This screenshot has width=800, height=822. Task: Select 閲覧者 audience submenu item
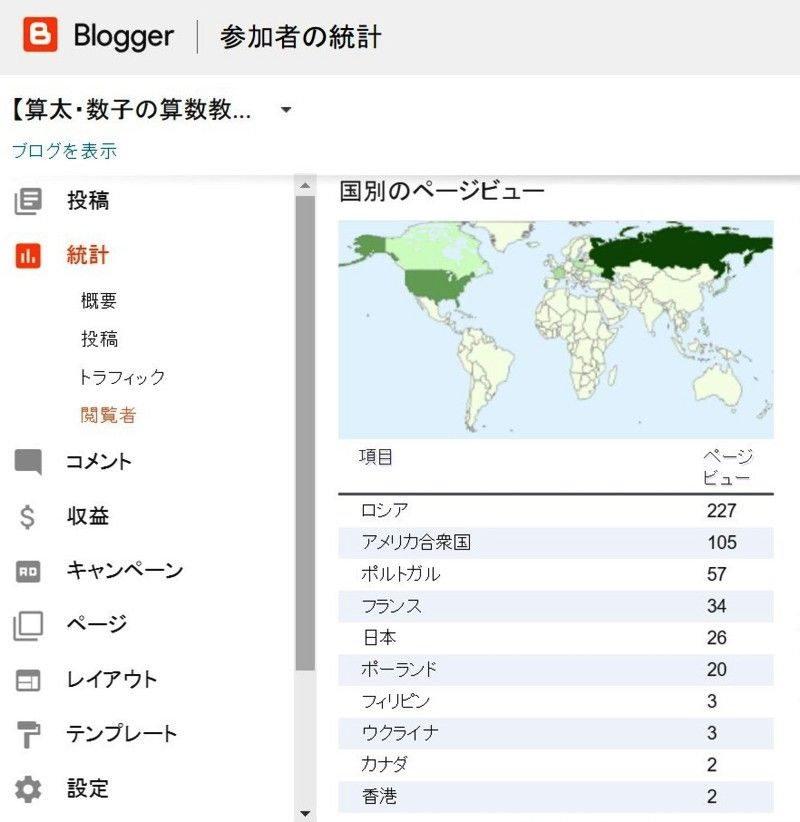pyautogui.click(x=108, y=415)
